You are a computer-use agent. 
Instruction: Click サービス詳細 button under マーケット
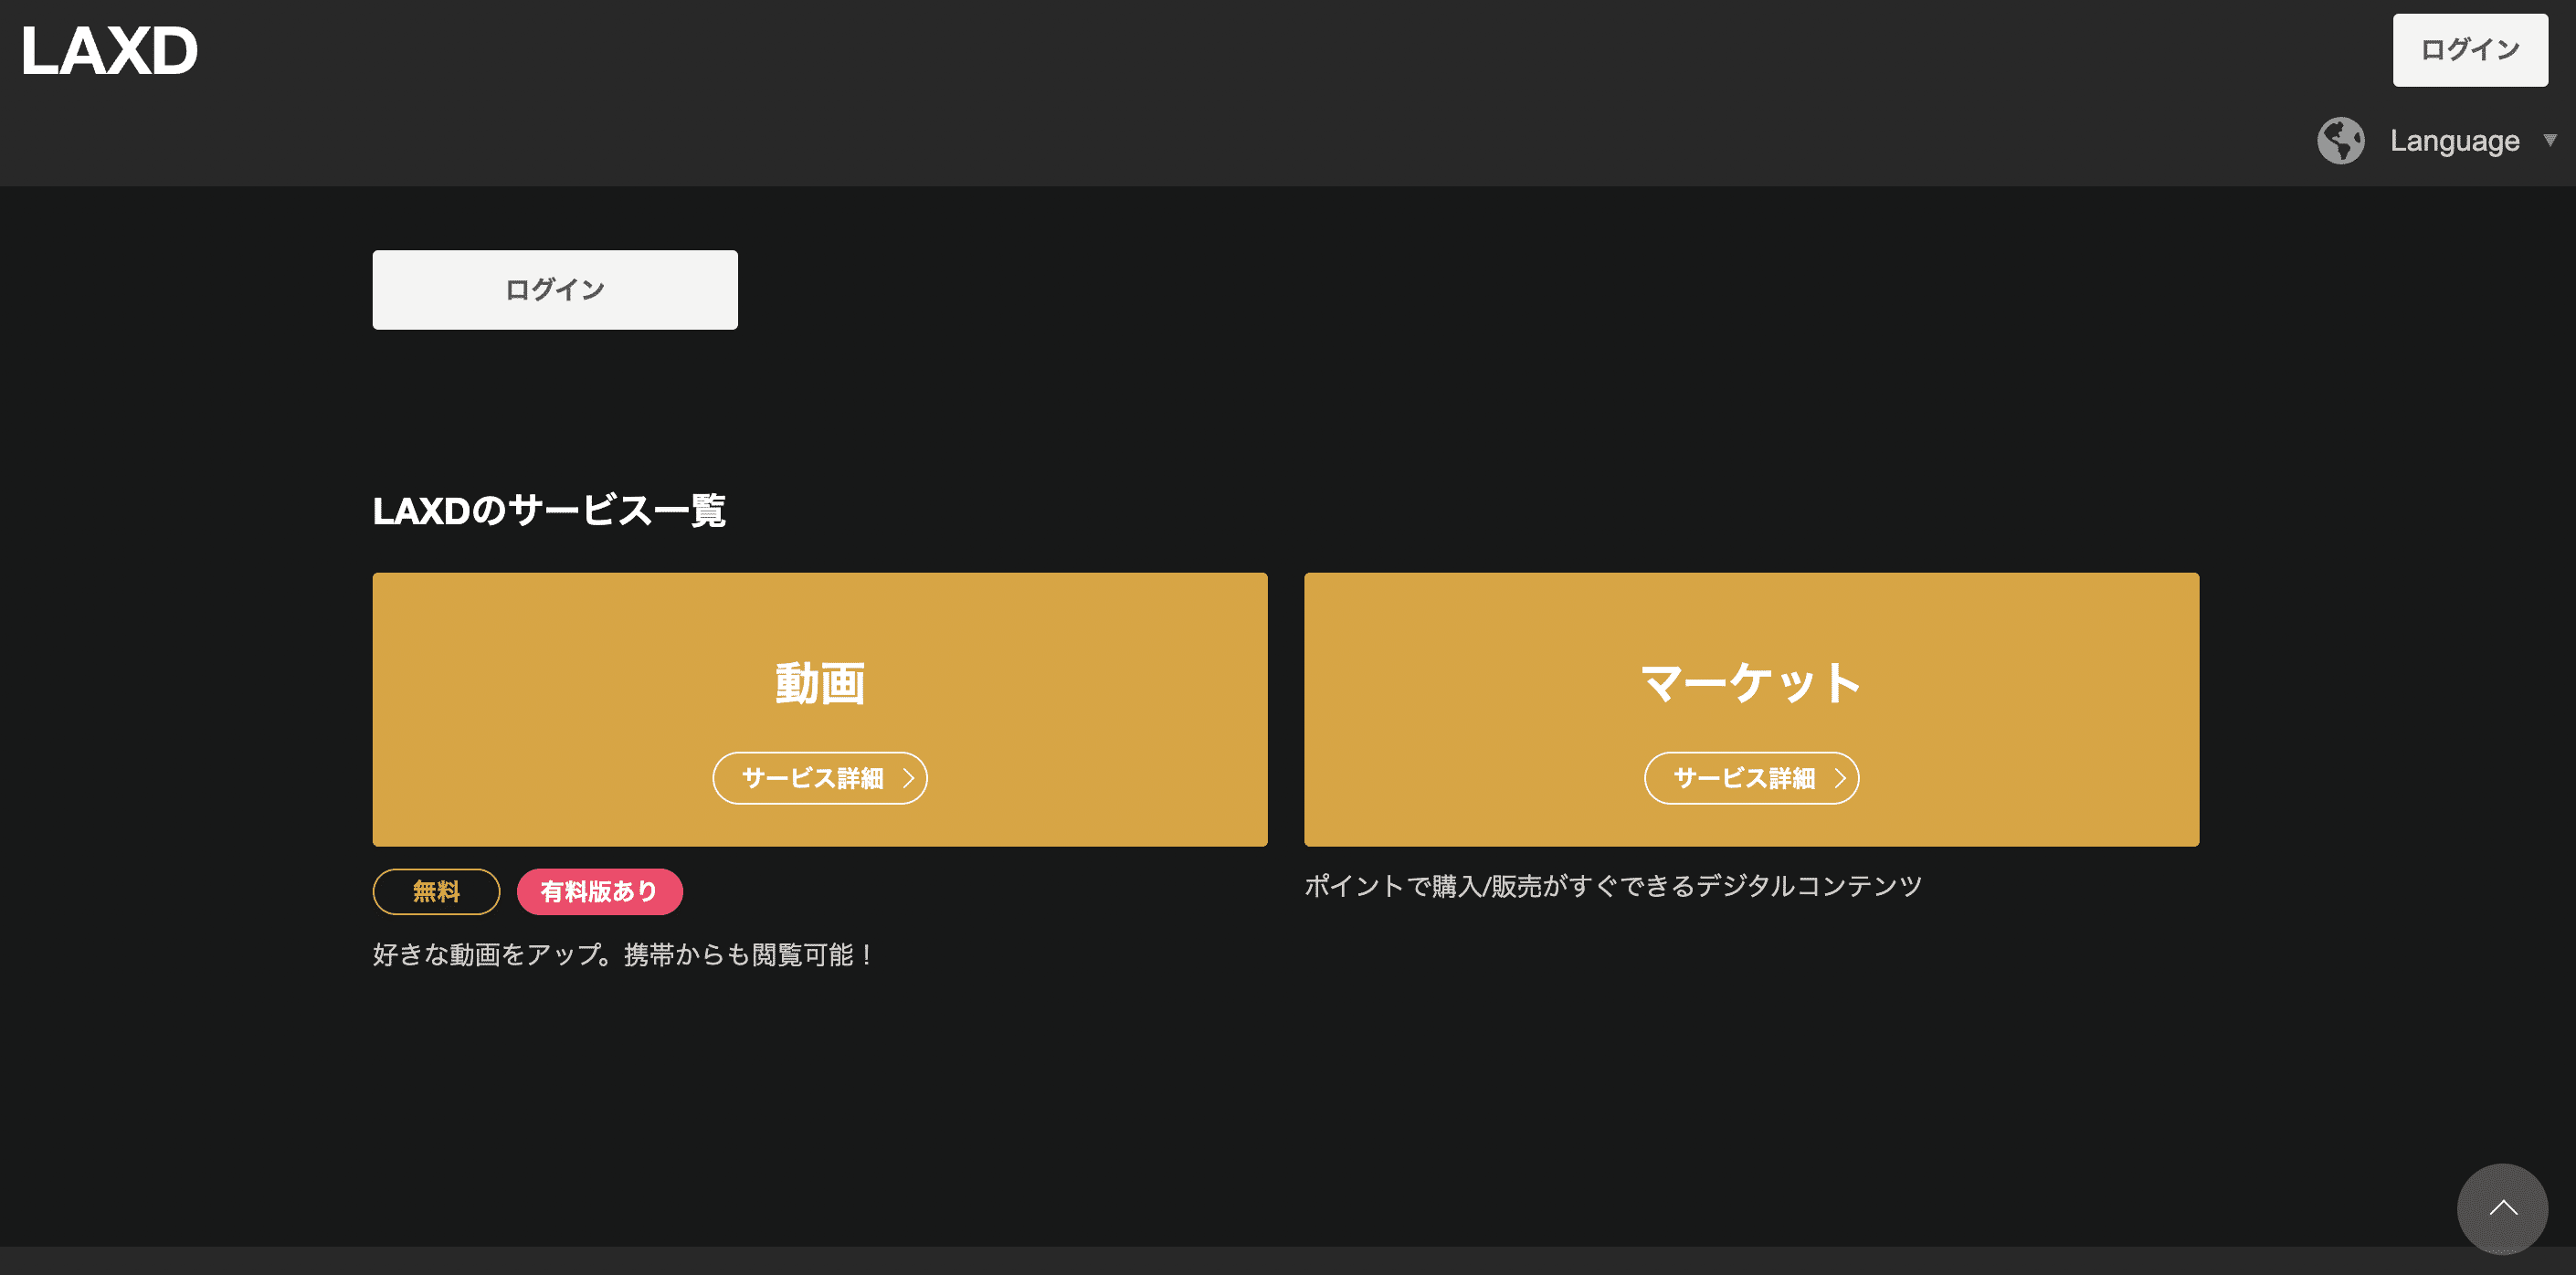coord(1751,778)
